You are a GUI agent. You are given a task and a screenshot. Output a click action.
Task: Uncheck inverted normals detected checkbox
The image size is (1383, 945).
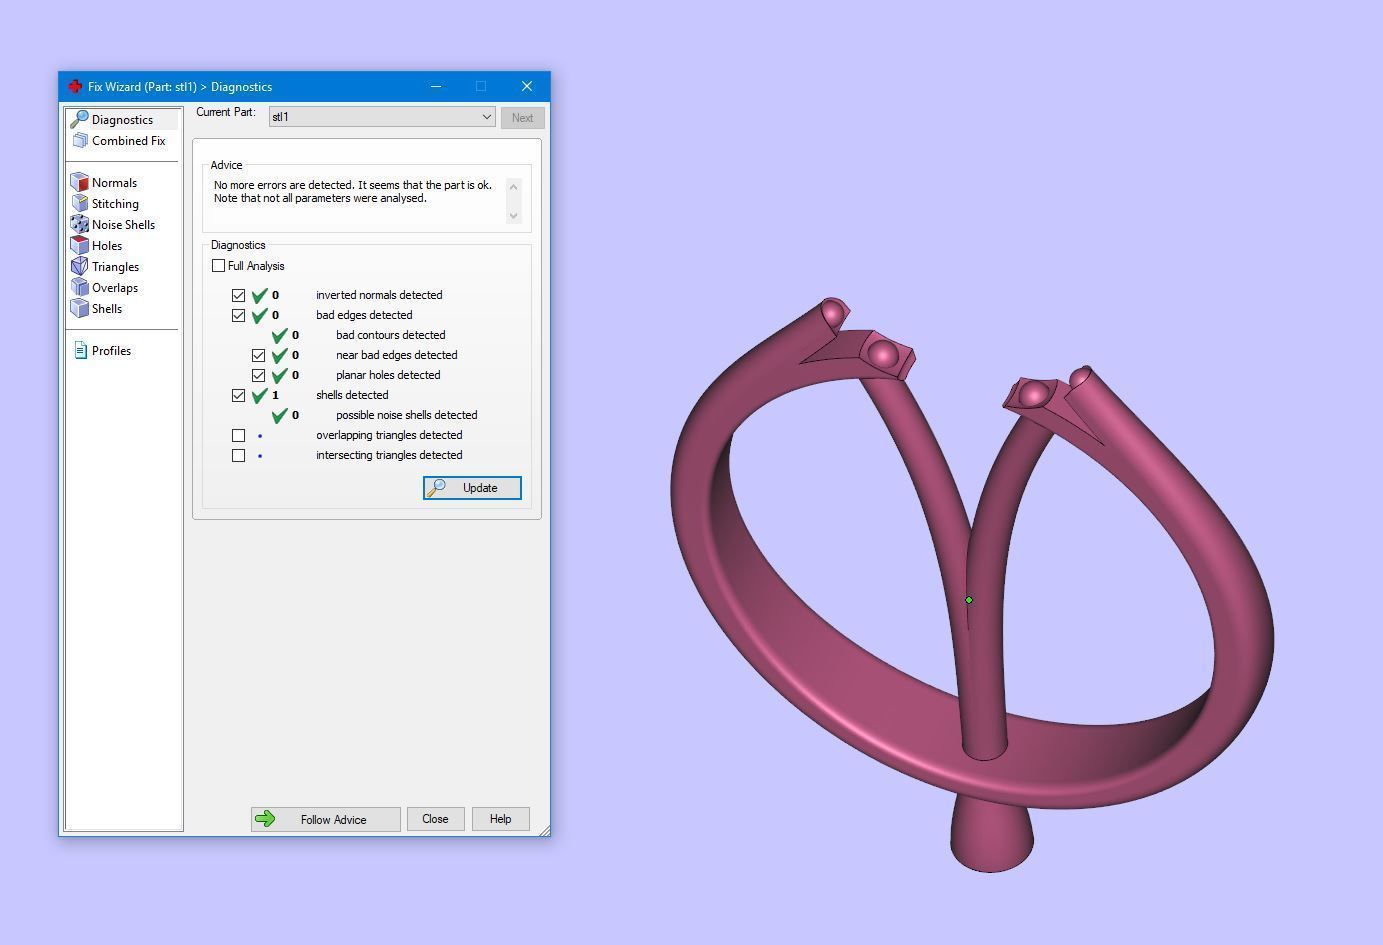coord(238,295)
